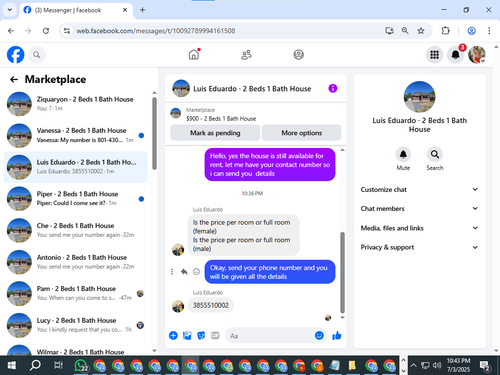Open the Chrome profile icon
This screenshot has height=375, width=500.
(471, 31)
